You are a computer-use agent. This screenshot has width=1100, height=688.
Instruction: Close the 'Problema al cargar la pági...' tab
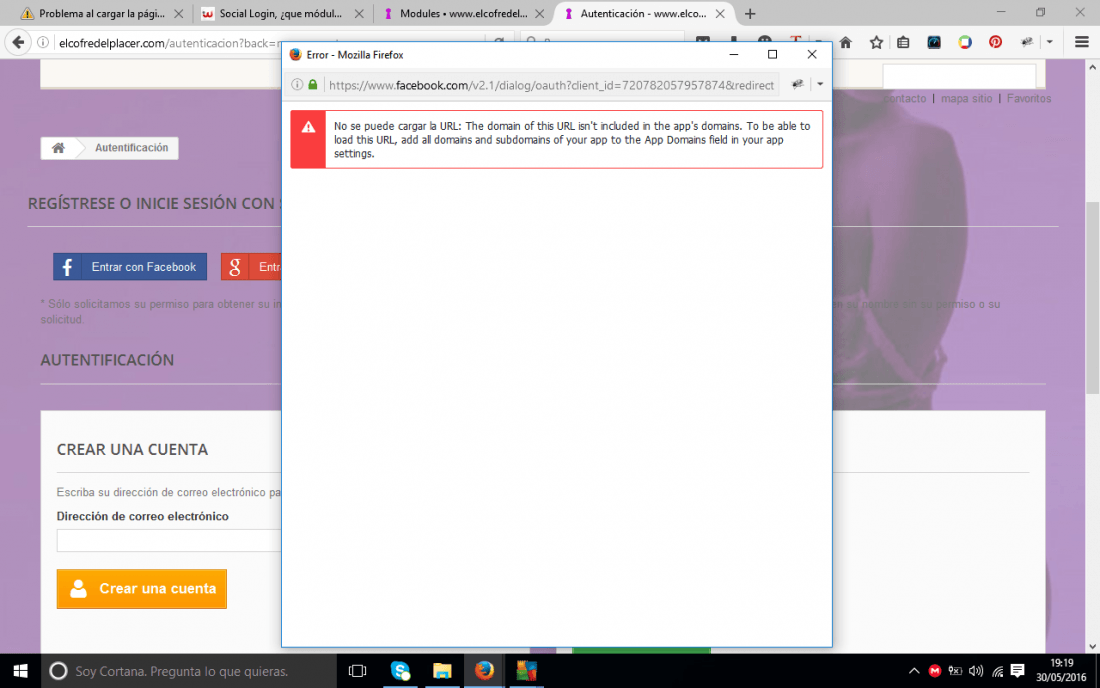[x=178, y=13]
